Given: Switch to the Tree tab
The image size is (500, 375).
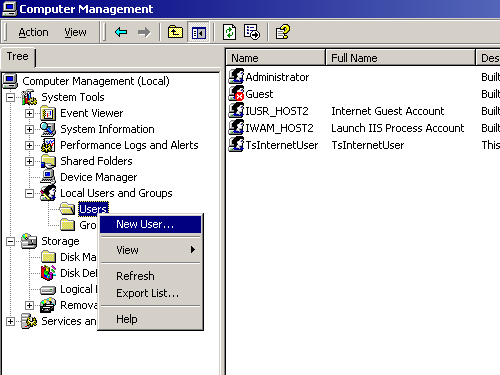Looking at the screenshot, I should (18, 57).
